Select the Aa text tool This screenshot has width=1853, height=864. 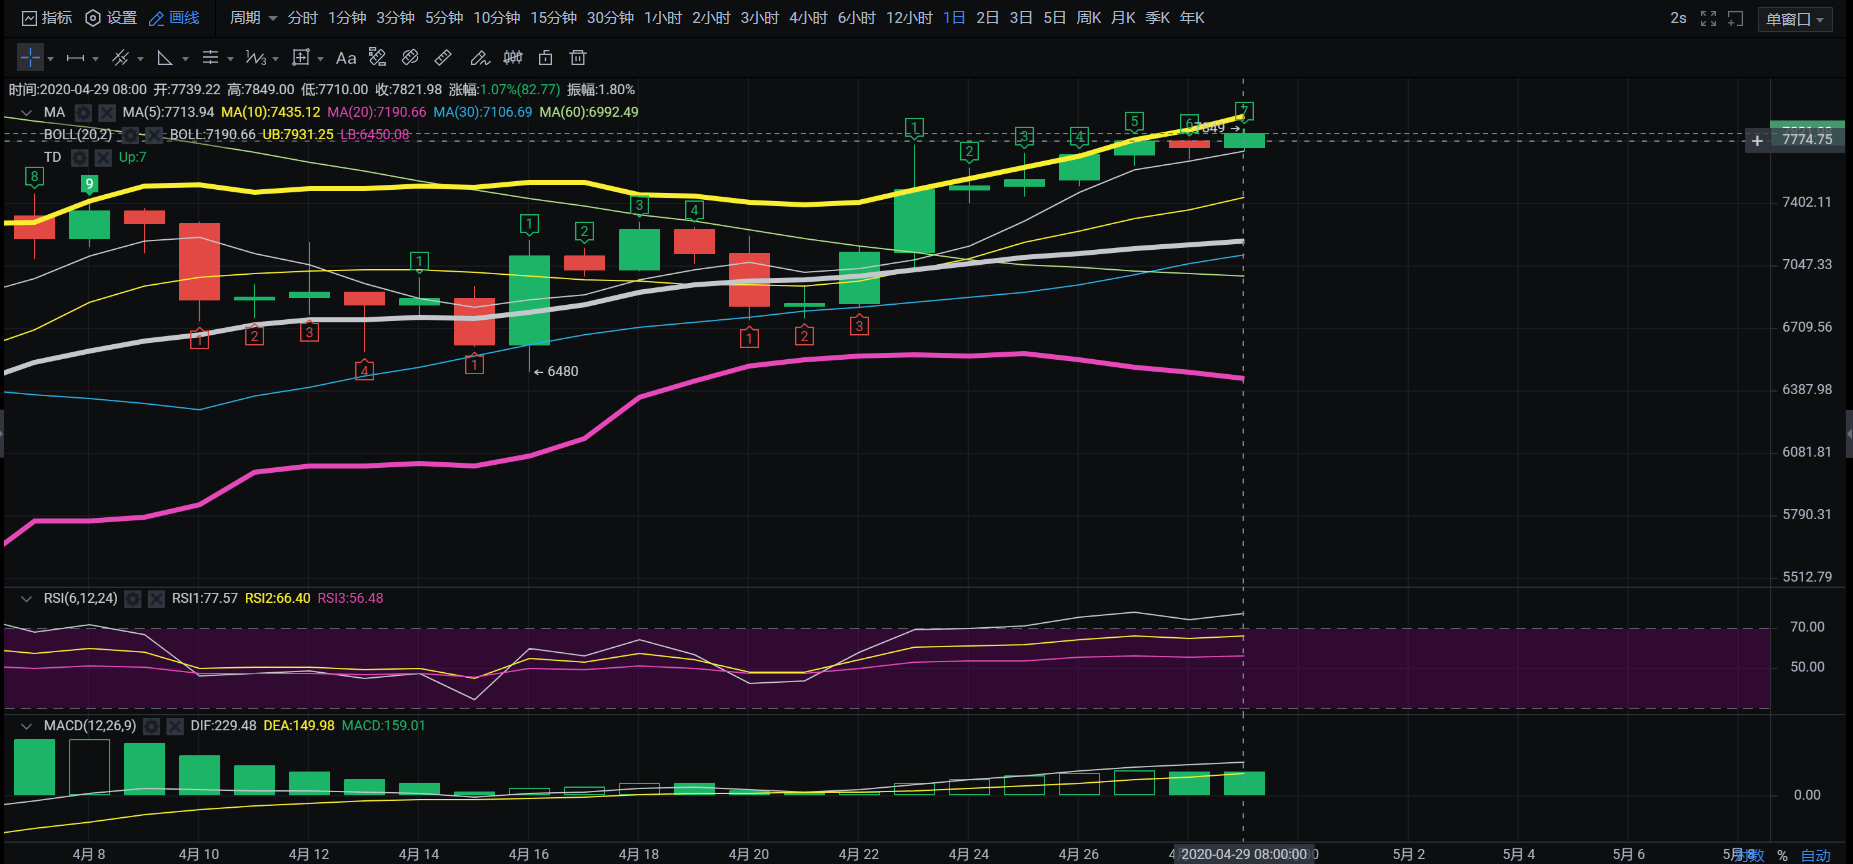pyautogui.click(x=346, y=58)
